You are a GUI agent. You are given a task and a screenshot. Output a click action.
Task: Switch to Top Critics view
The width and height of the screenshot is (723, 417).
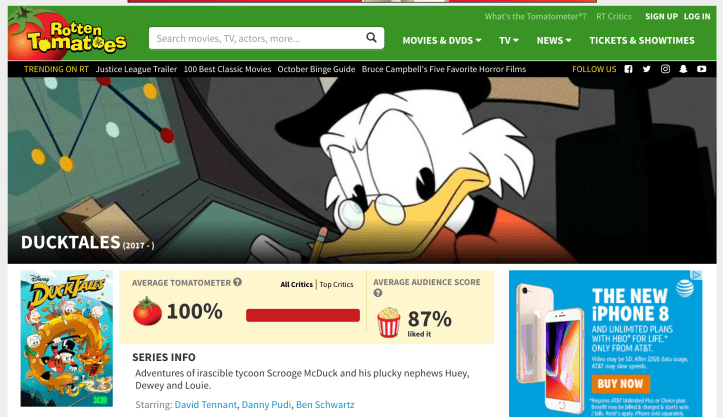coord(336,285)
